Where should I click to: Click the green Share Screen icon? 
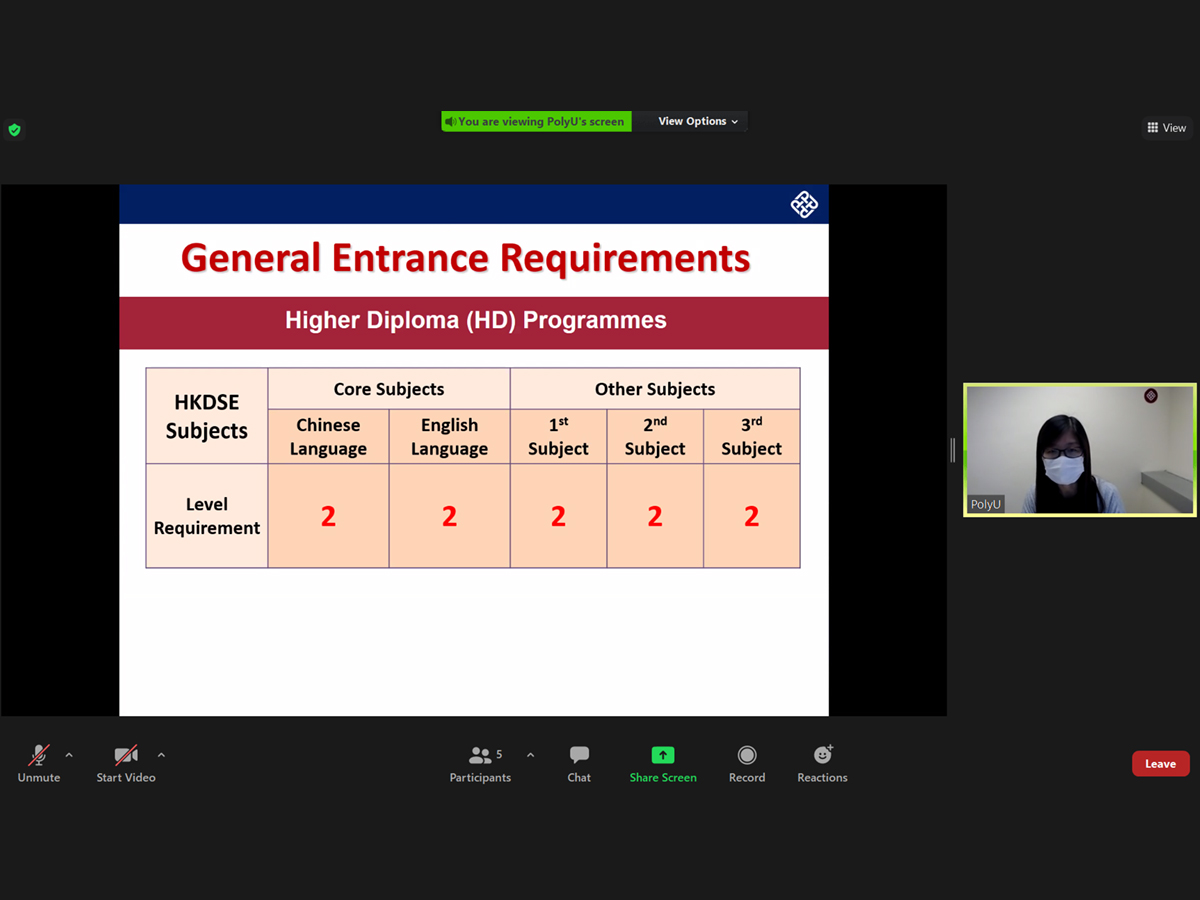pyautogui.click(x=663, y=755)
